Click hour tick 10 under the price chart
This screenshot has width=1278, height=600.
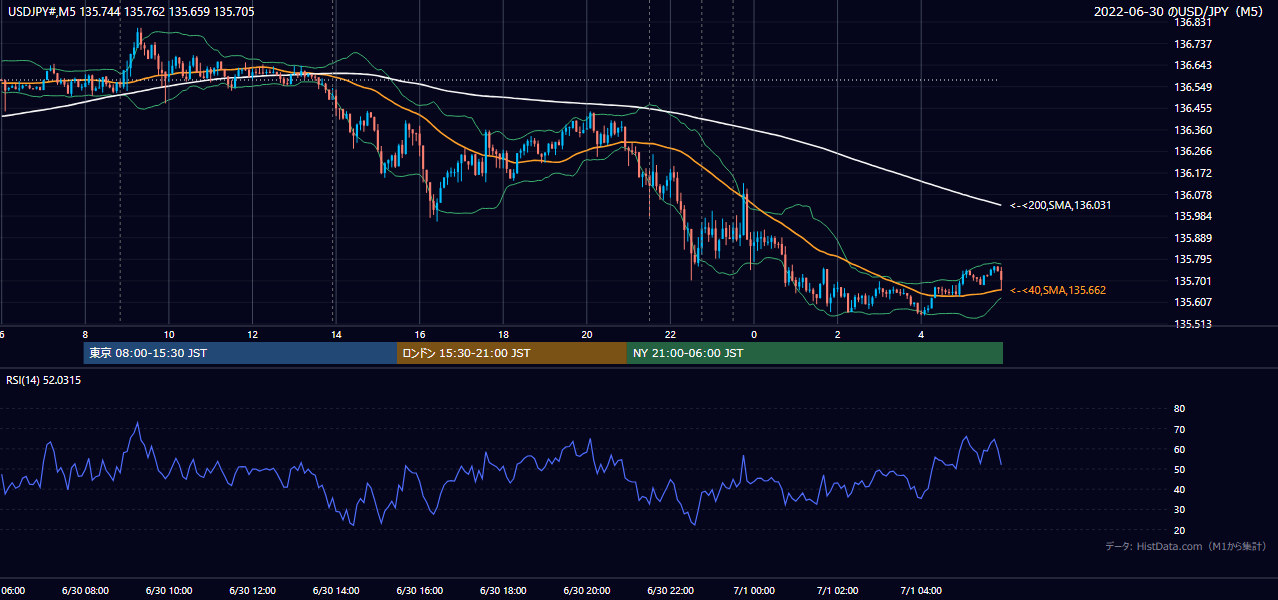pyautogui.click(x=169, y=334)
